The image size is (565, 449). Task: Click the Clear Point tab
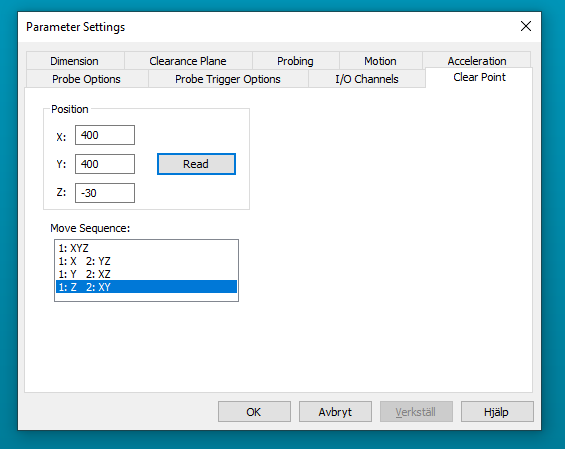point(479,77)
